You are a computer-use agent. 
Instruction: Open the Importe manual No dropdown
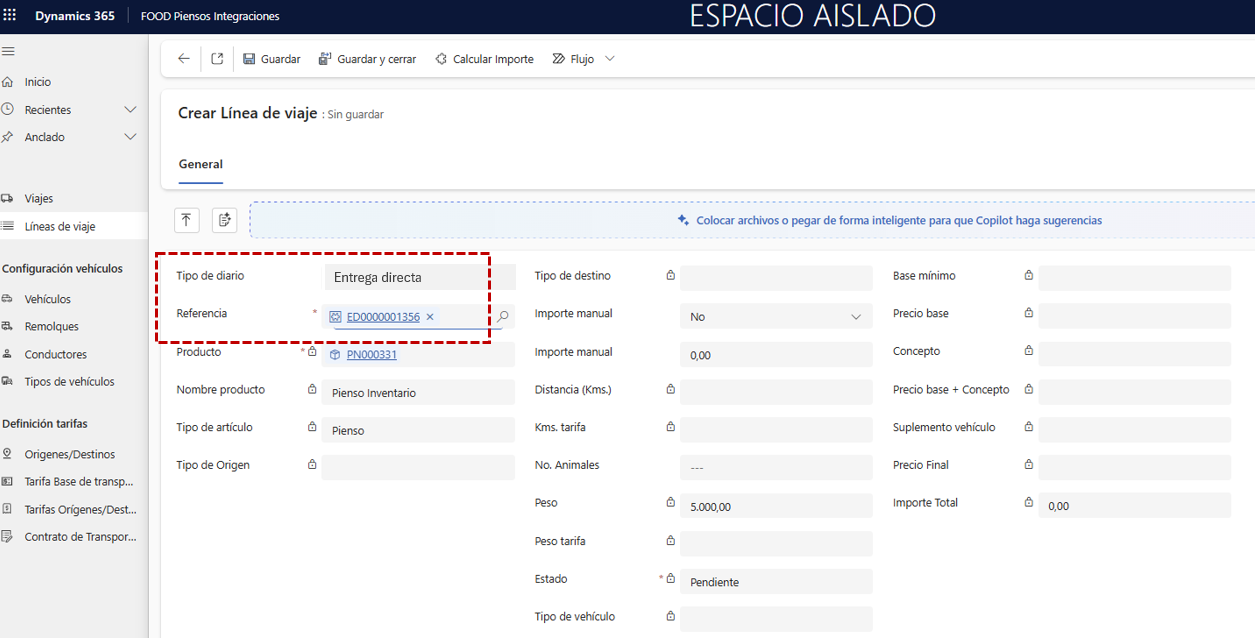[775, 317]
